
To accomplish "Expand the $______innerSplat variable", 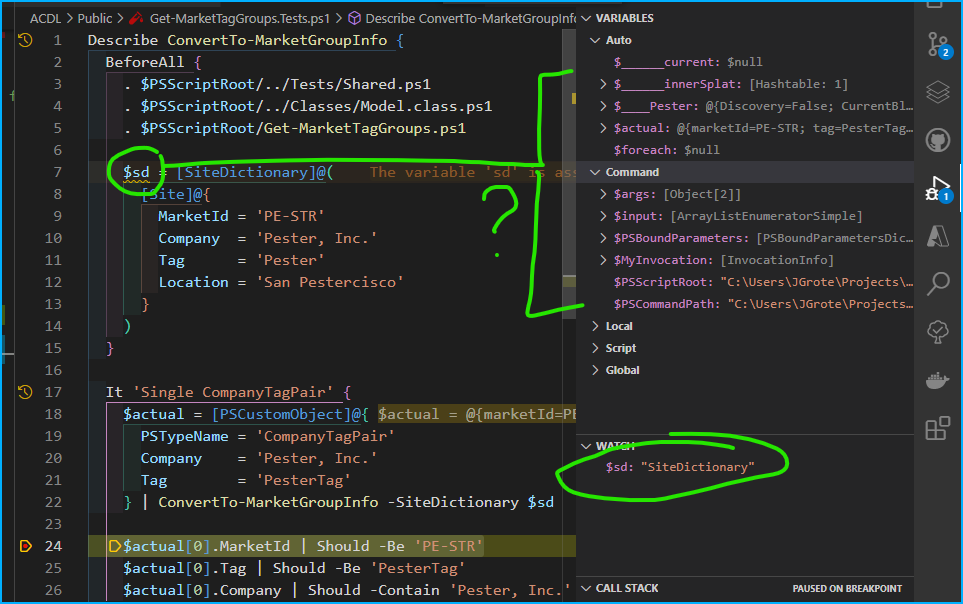I will [602, 84].
